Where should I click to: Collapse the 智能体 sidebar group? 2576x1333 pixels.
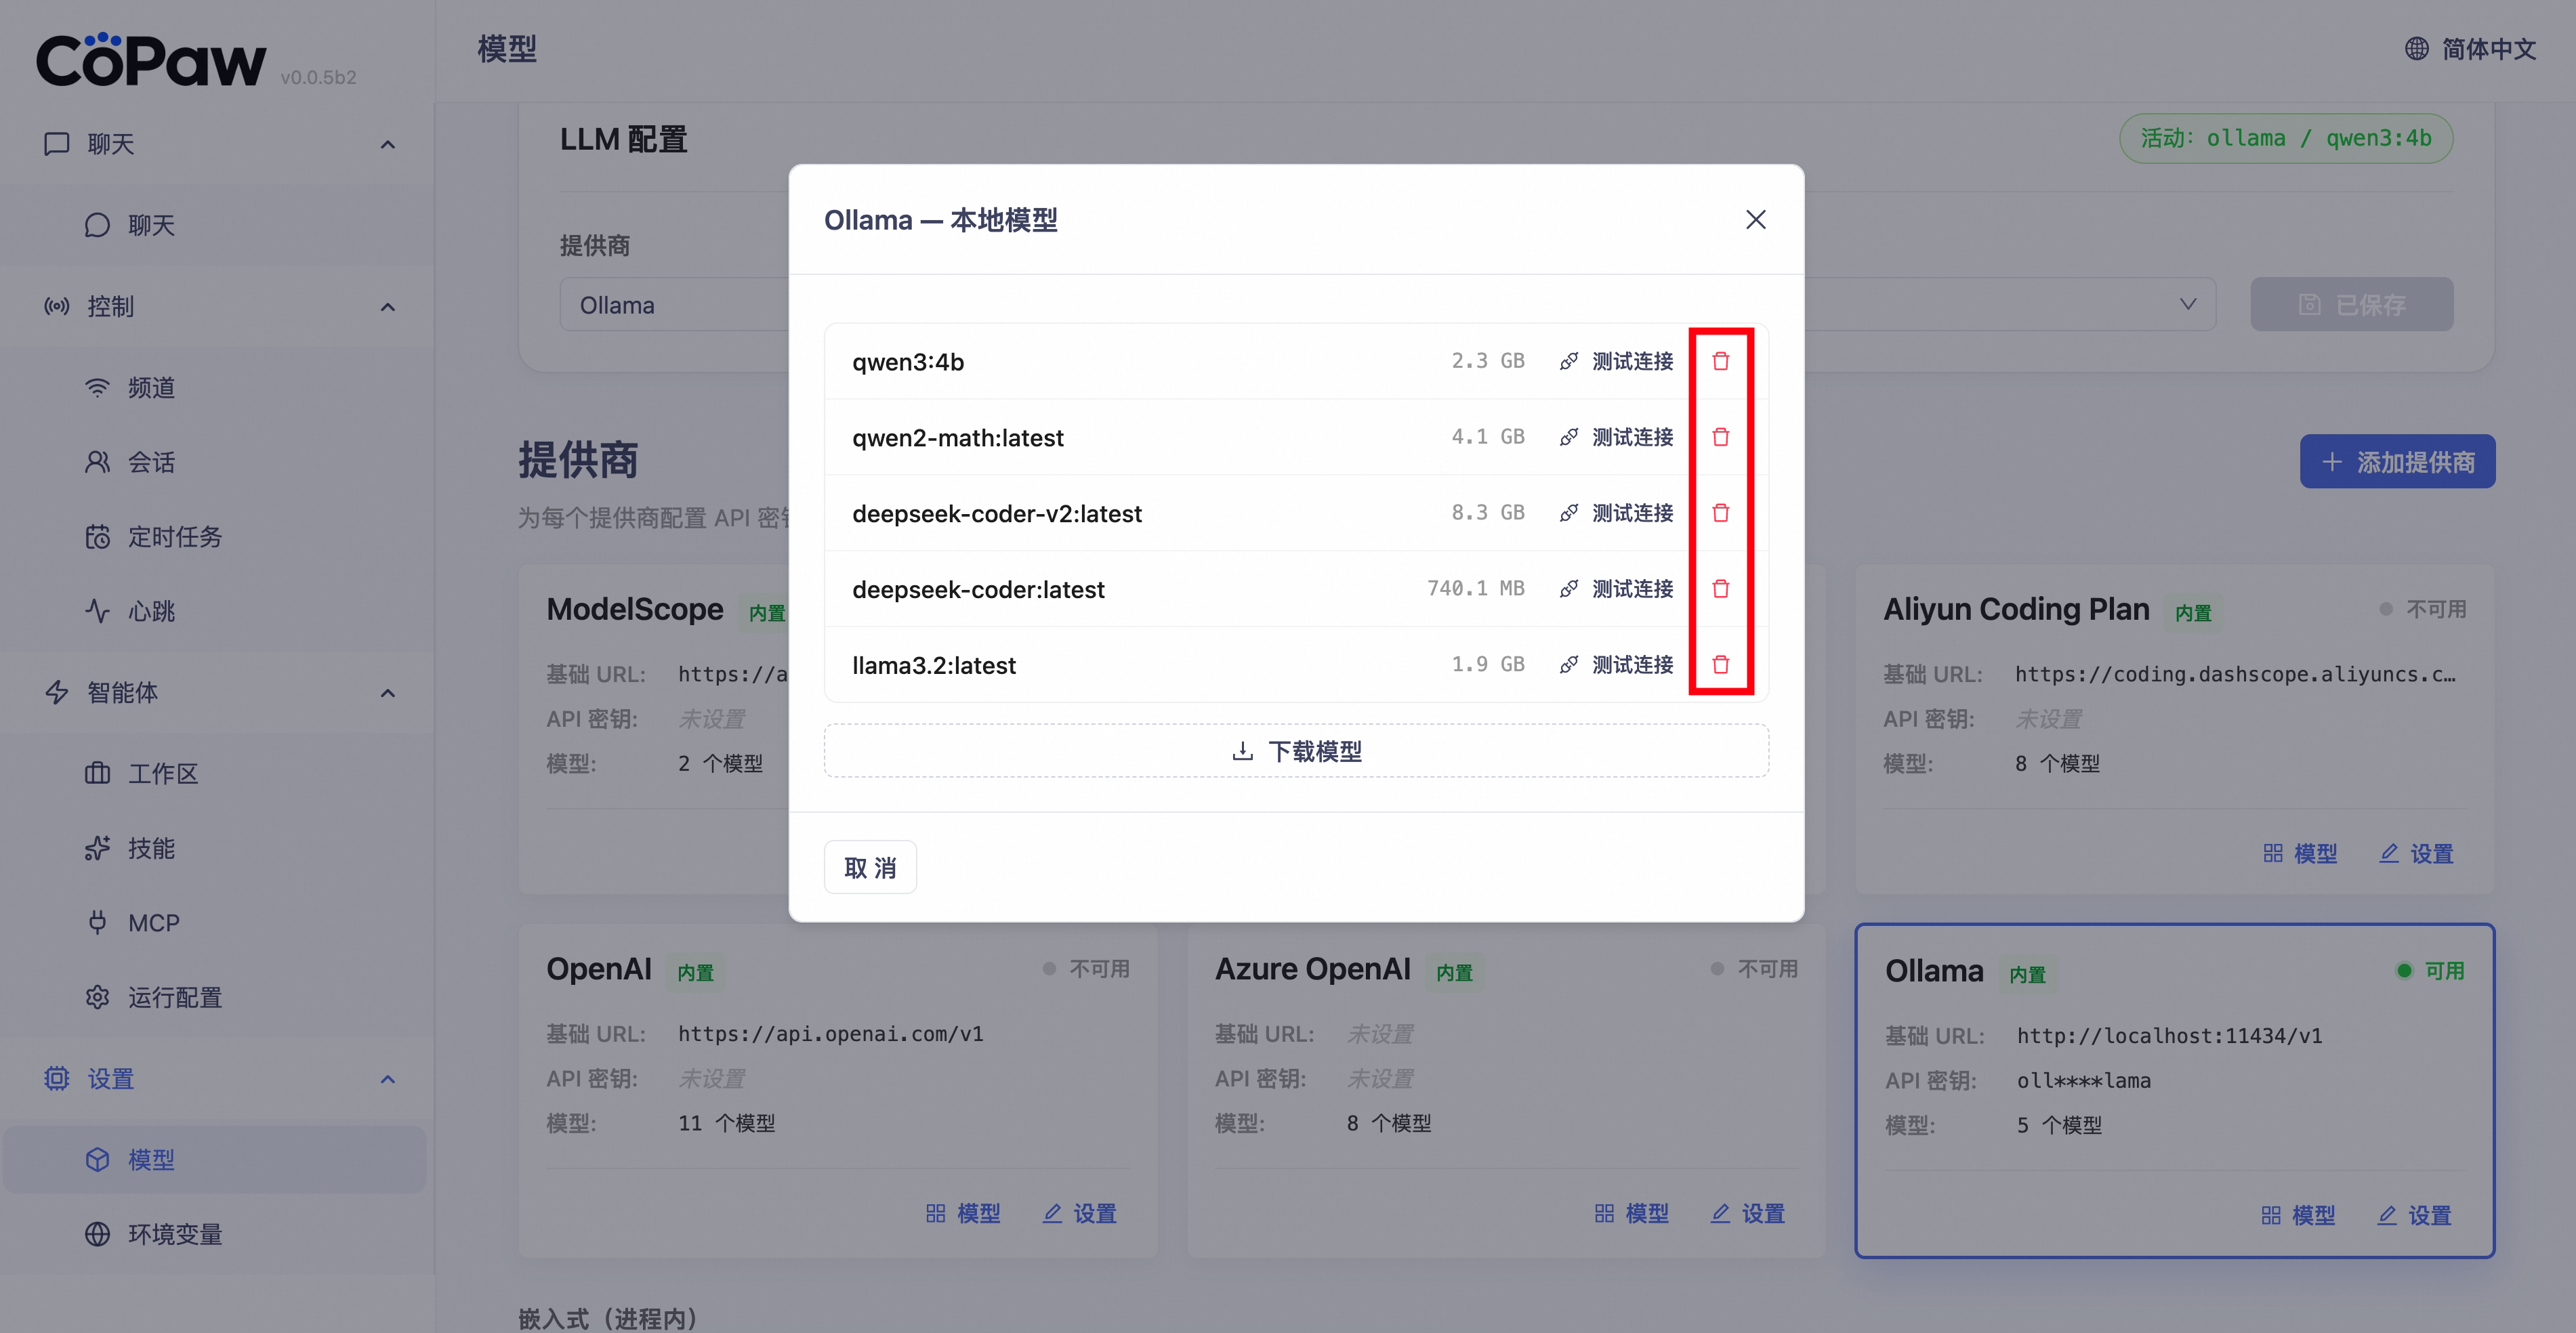tap(387, 693)
